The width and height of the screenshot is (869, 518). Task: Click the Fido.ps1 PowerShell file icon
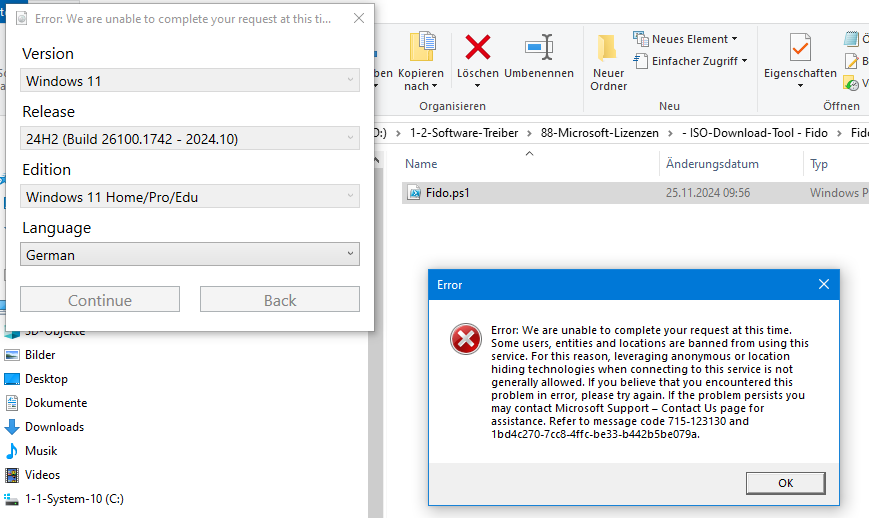414,193
